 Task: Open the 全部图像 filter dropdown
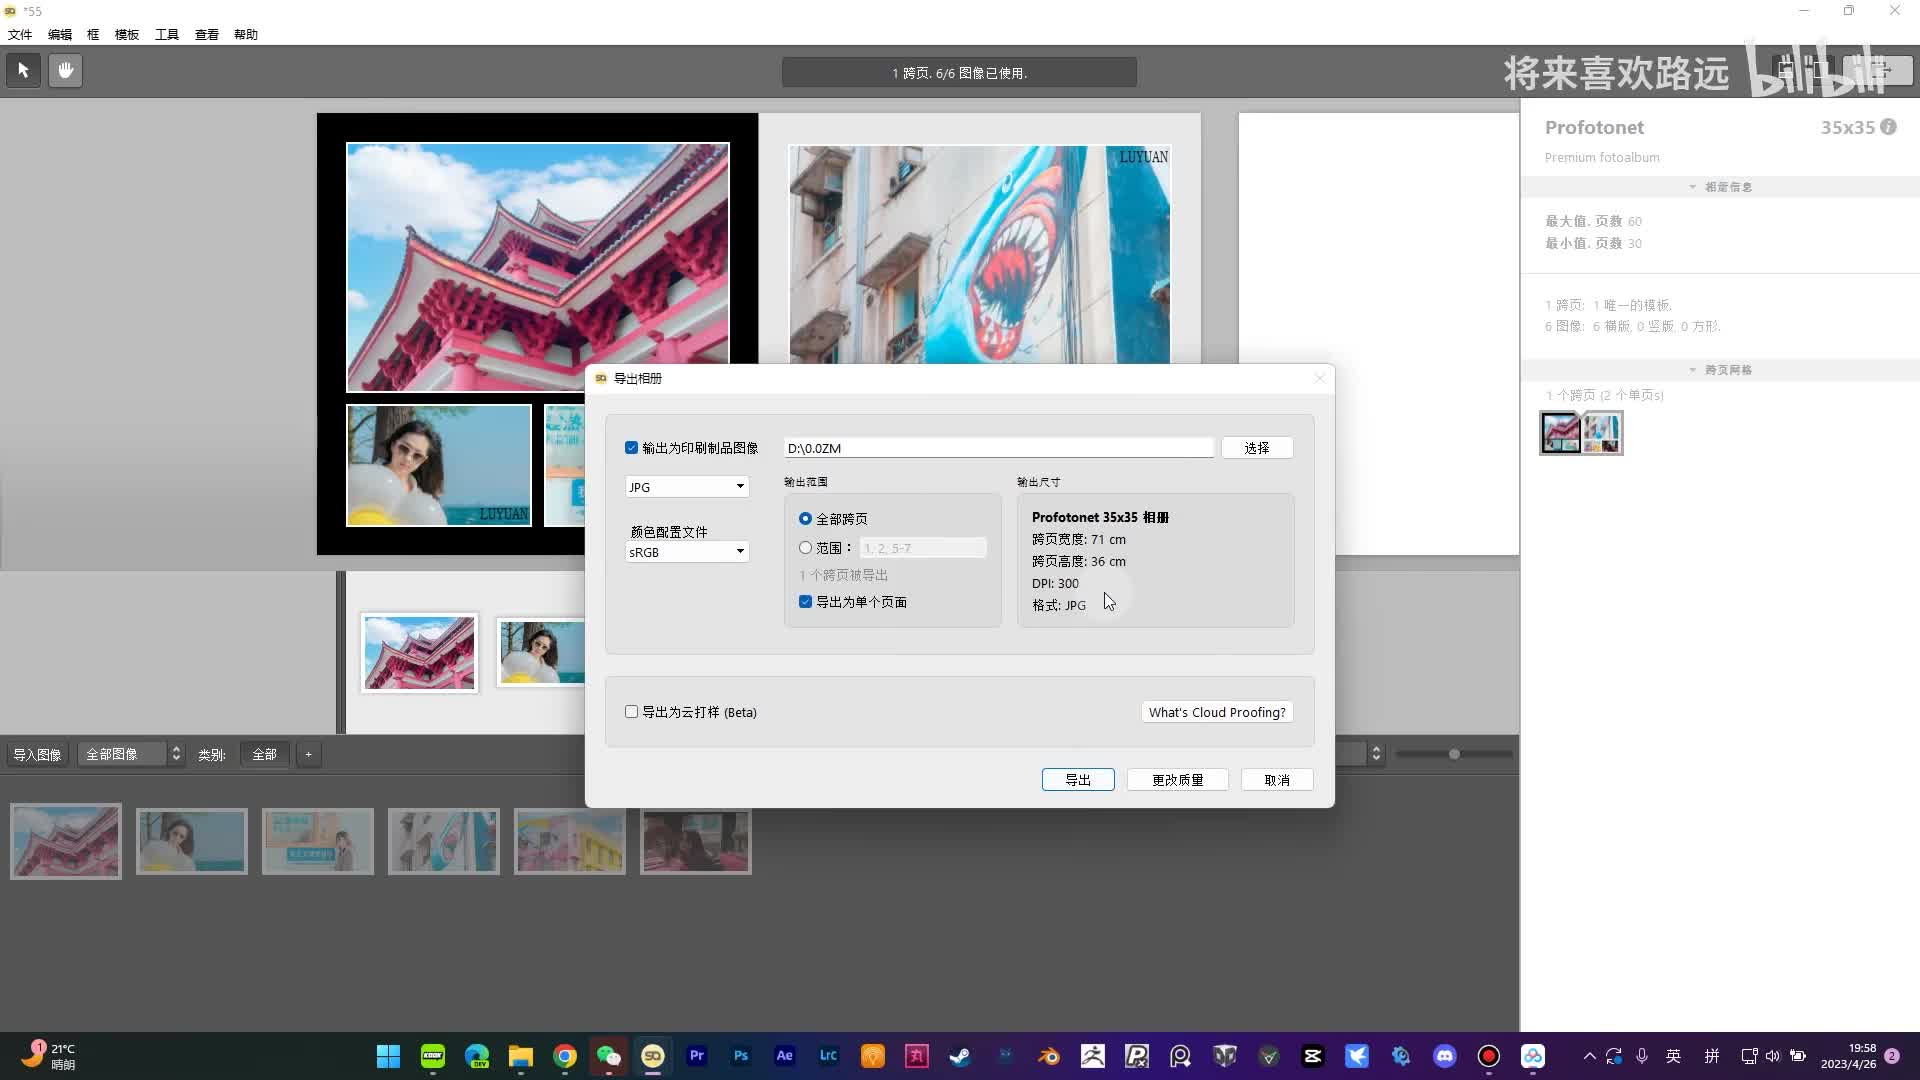(x=132, y=755)
